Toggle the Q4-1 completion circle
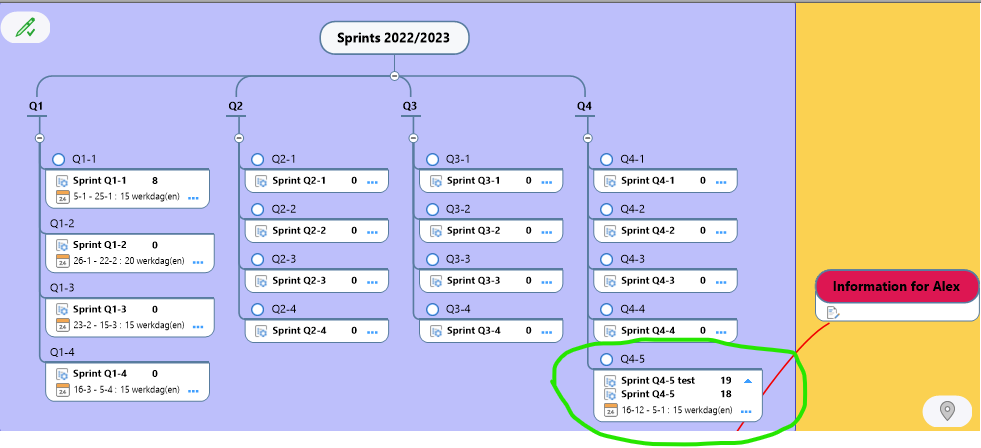The height and width of the screenshot is (448, 981). [606, 160]
